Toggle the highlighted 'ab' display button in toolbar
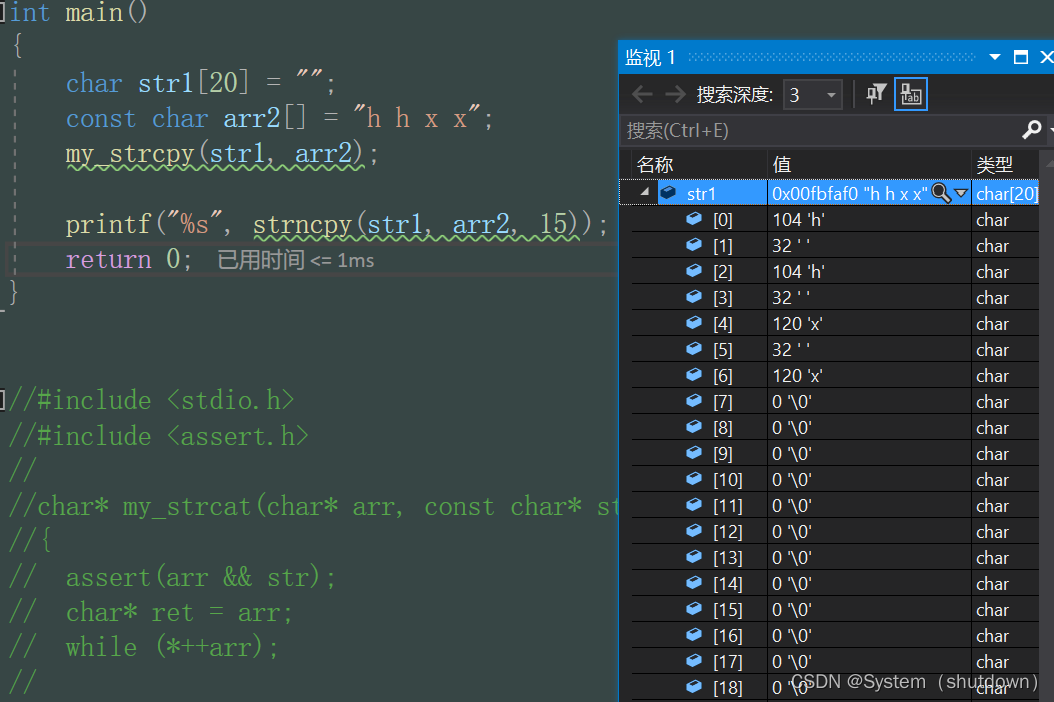 click(x=910, y=95)
